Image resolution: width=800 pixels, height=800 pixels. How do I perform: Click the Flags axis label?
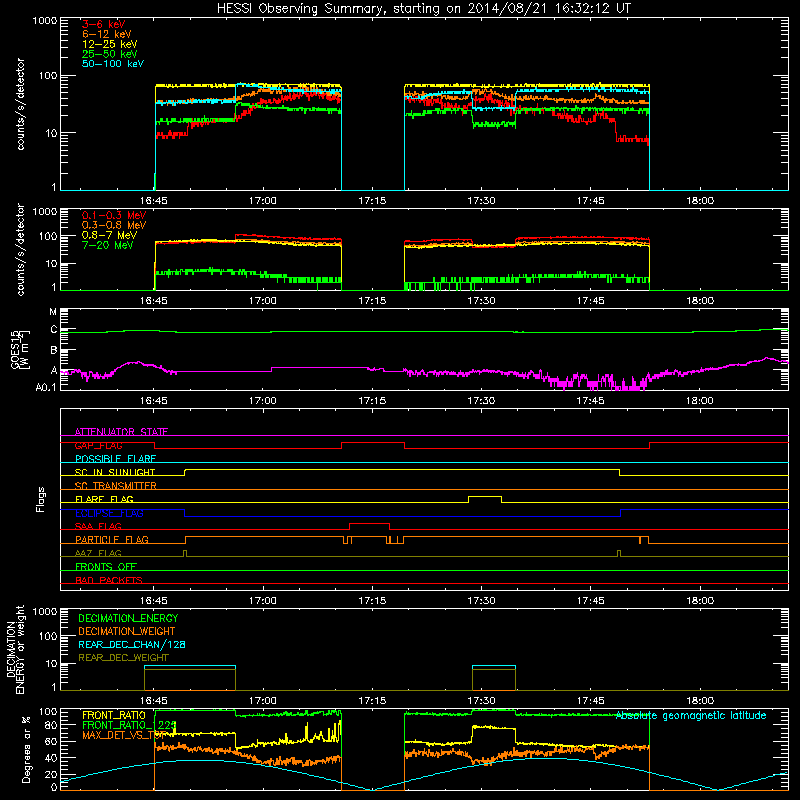point(41,499)
